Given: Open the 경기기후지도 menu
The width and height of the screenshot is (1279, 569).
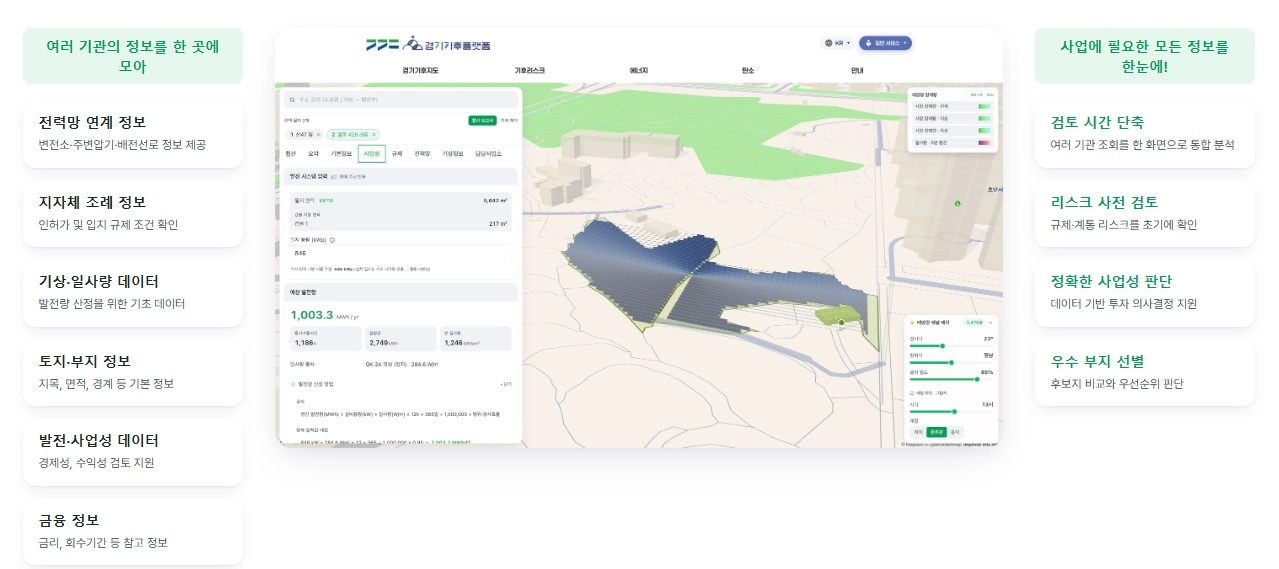Looking at the screenshot, I should [420, 70].
